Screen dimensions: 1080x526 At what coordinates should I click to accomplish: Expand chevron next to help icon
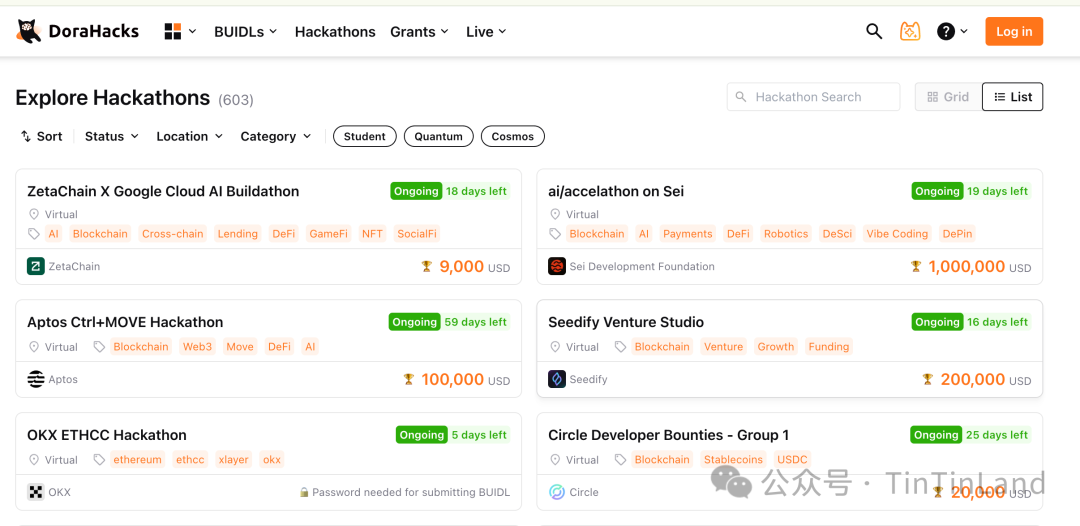964,32
